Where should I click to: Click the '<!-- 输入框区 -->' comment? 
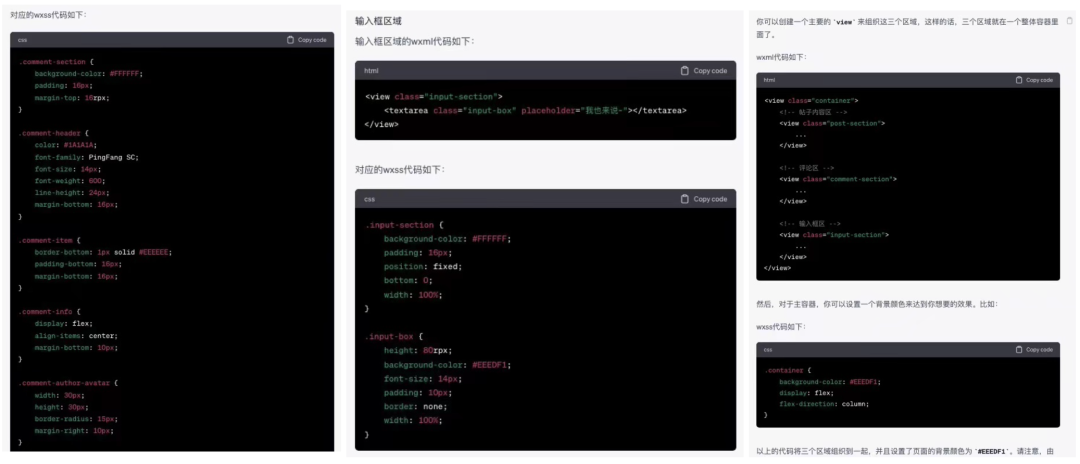[810, 224]
